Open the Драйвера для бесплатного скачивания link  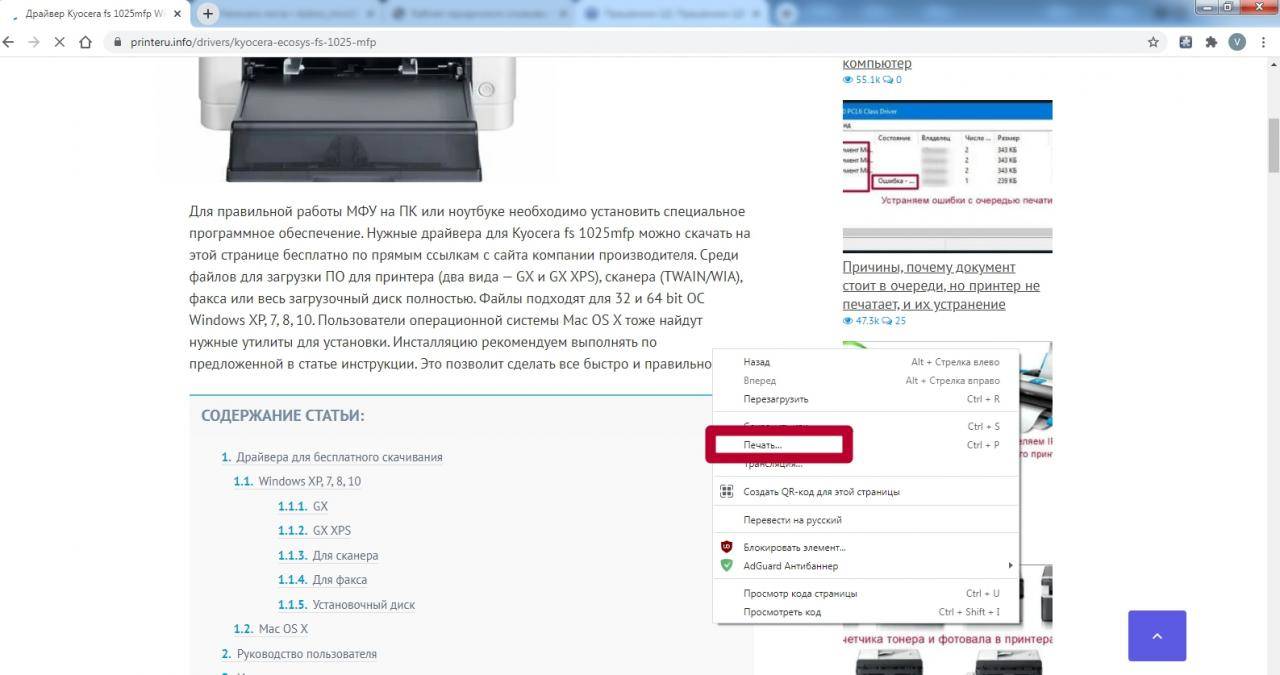point(339,457)
